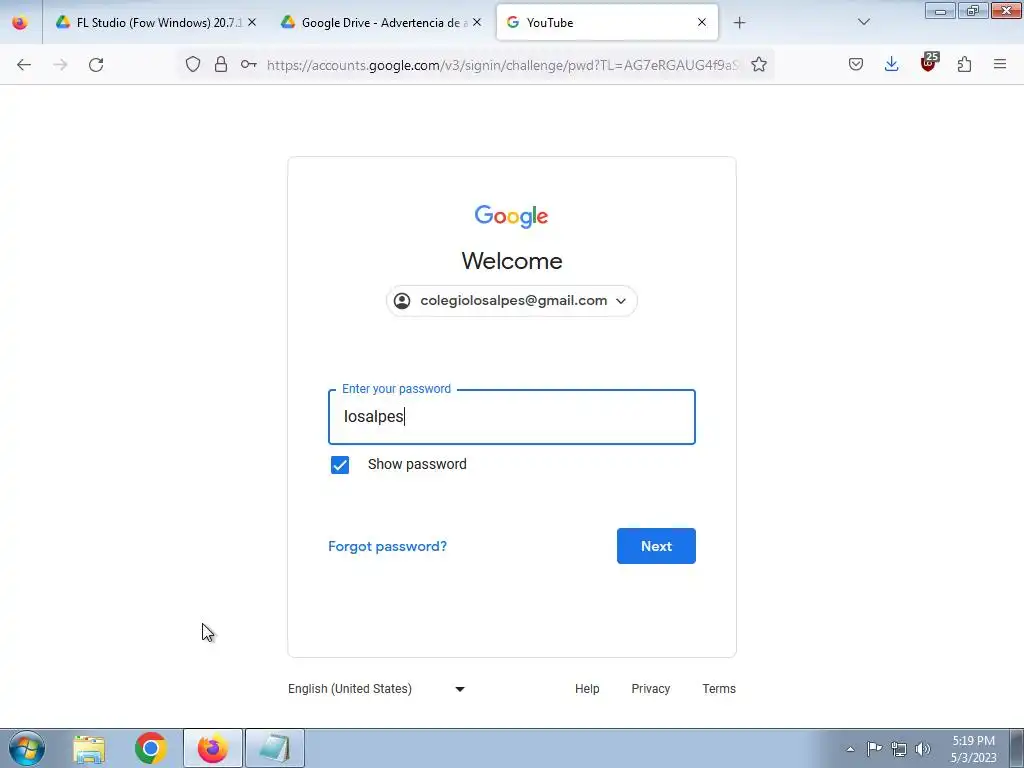The image size is (1024, 768).
Task: Launch Google Chrome from the taskbar
Action: (x=151, y=748)
